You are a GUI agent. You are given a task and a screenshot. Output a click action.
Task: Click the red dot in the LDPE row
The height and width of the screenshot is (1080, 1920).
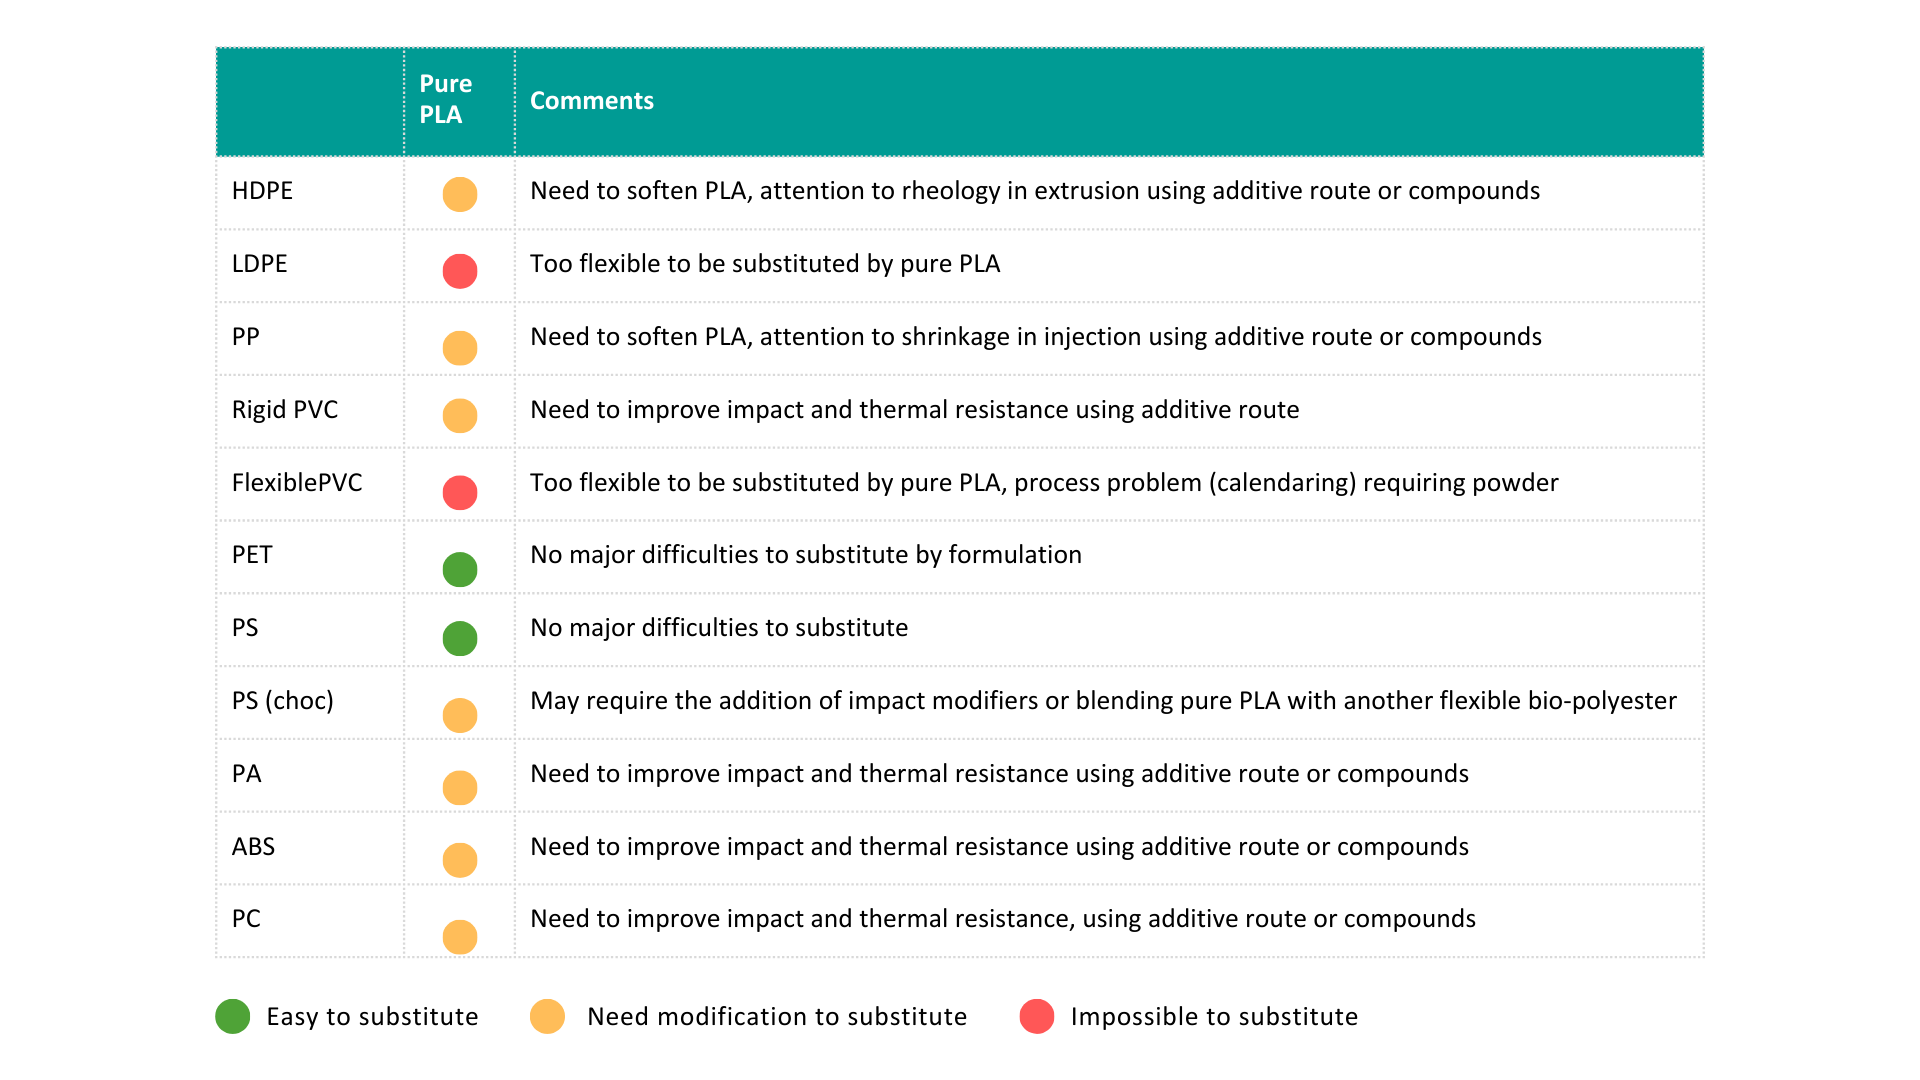click(x=460, y=271)
